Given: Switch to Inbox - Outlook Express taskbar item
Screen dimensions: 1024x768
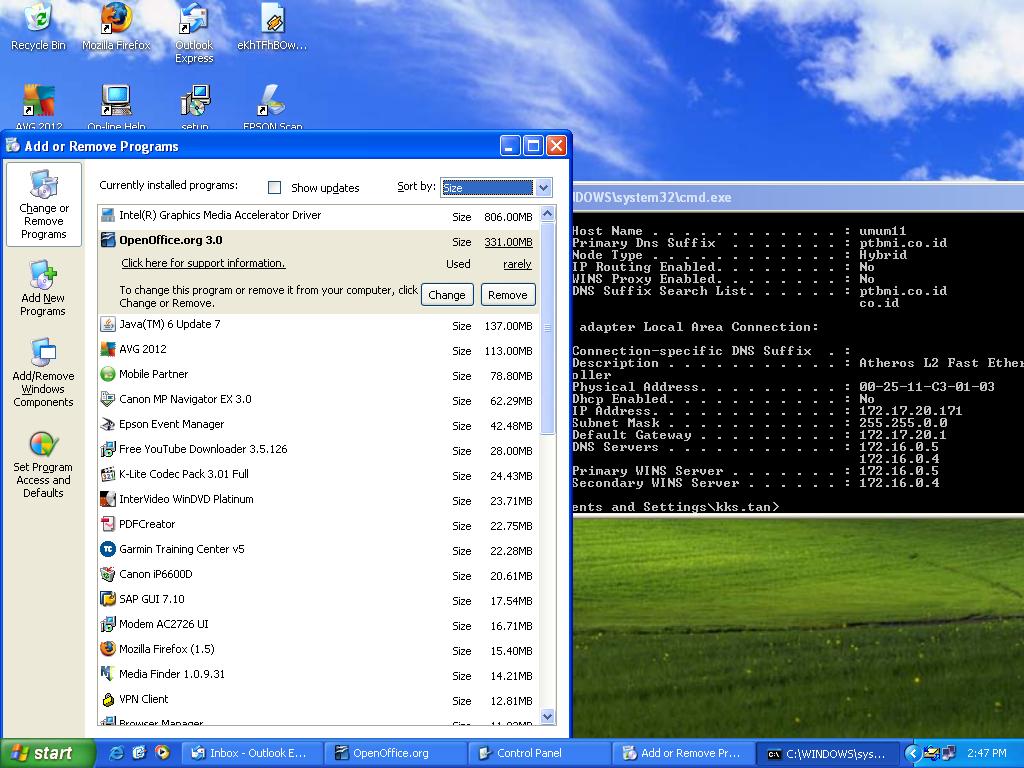Looking at the screenshot, I should tap(250, 753).
